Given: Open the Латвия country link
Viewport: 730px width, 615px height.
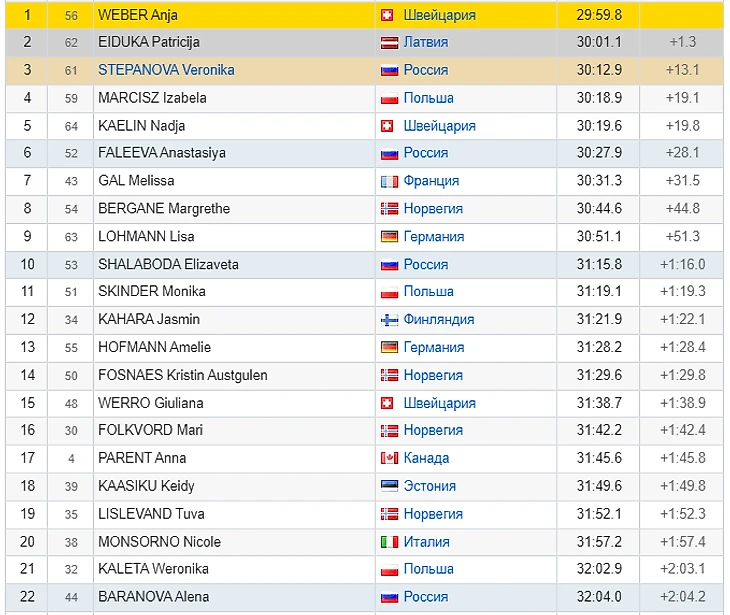Looking at the screenshot, I should coord(425,42).
